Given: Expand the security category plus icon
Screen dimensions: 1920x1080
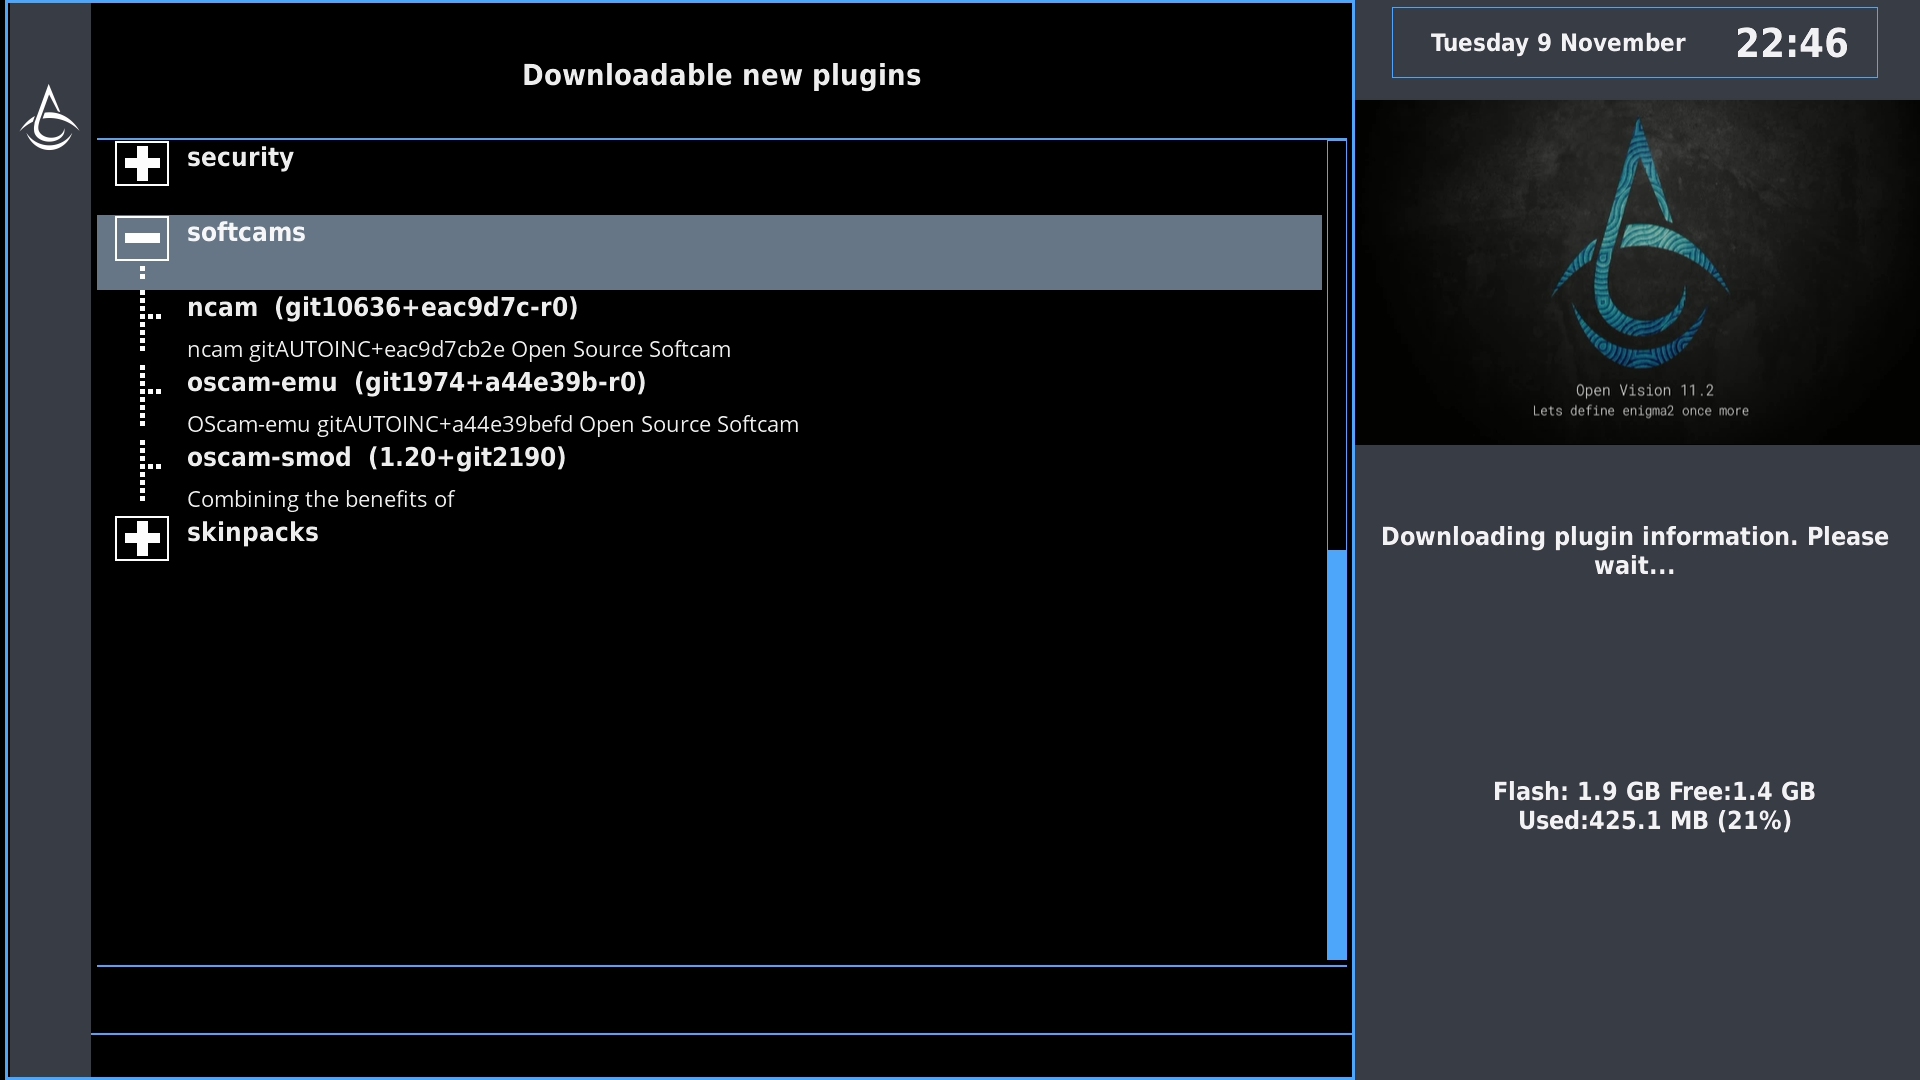Looking at the screenshot, I should pos(142,164).
